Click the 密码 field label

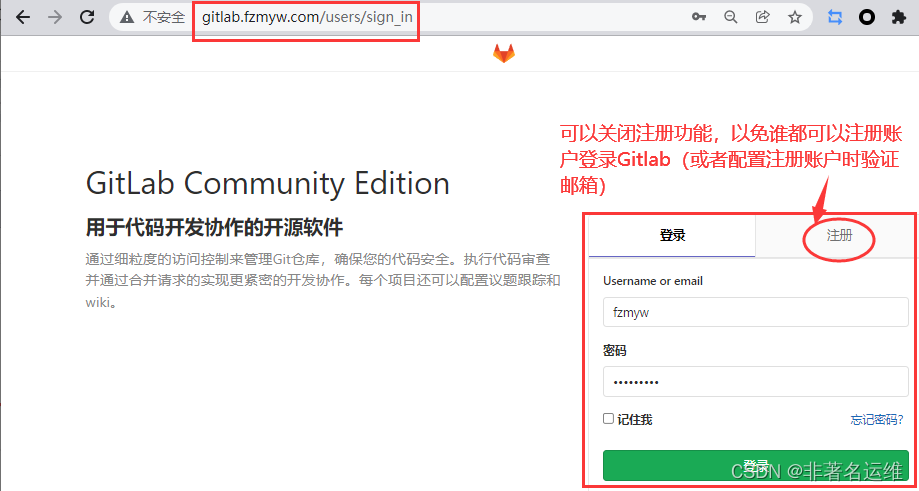614,350
